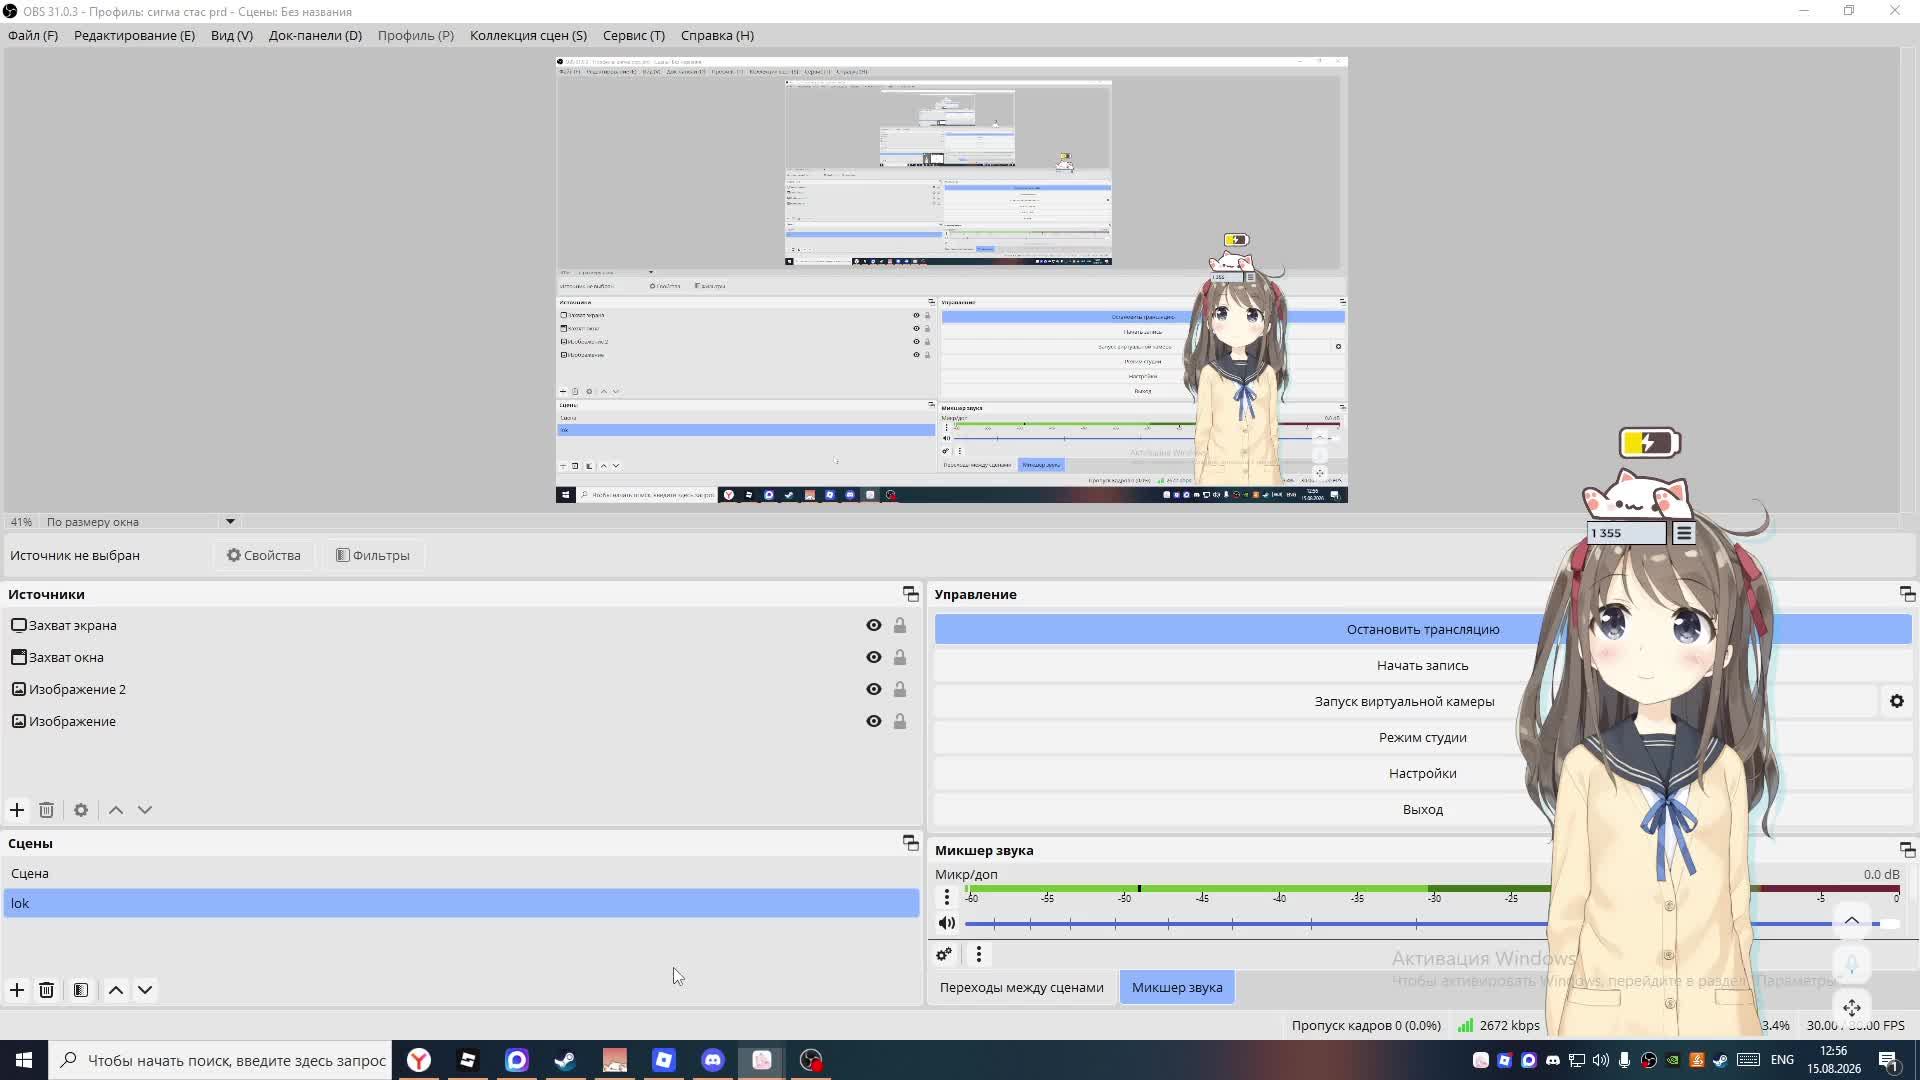Hide Изображение 2 source eye icon

tap(874, 689)
